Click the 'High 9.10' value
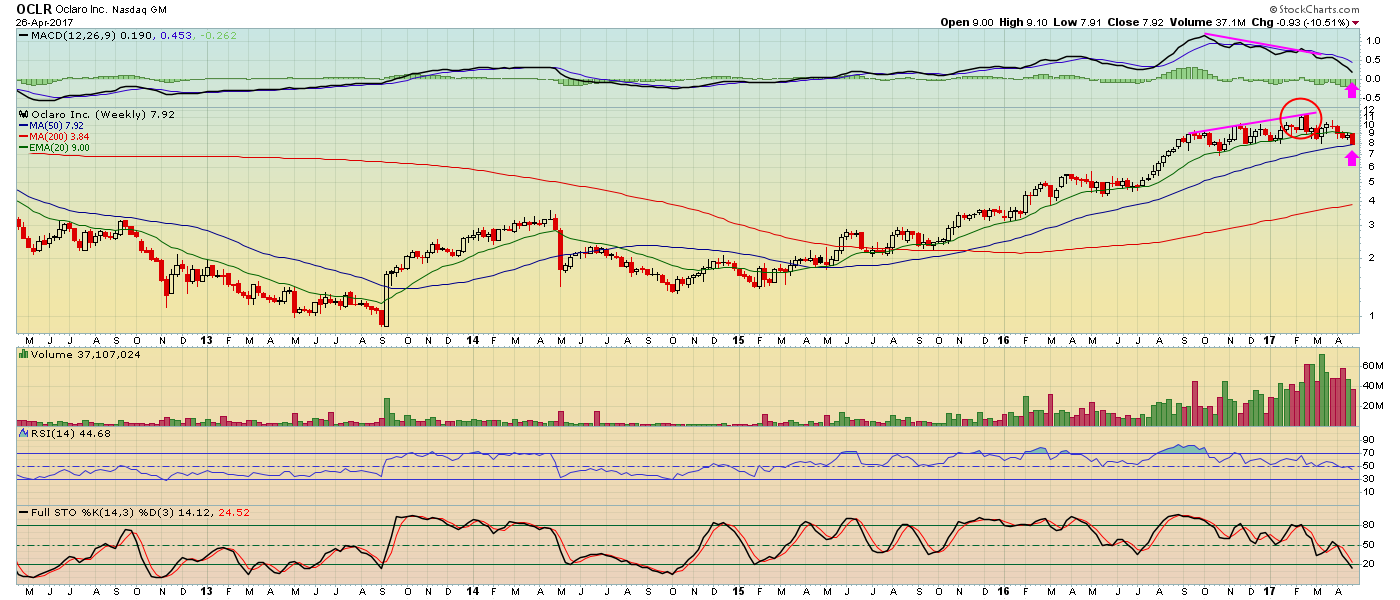The image size is (1400, 600). pyautogui.click(x=1021, y=22)
